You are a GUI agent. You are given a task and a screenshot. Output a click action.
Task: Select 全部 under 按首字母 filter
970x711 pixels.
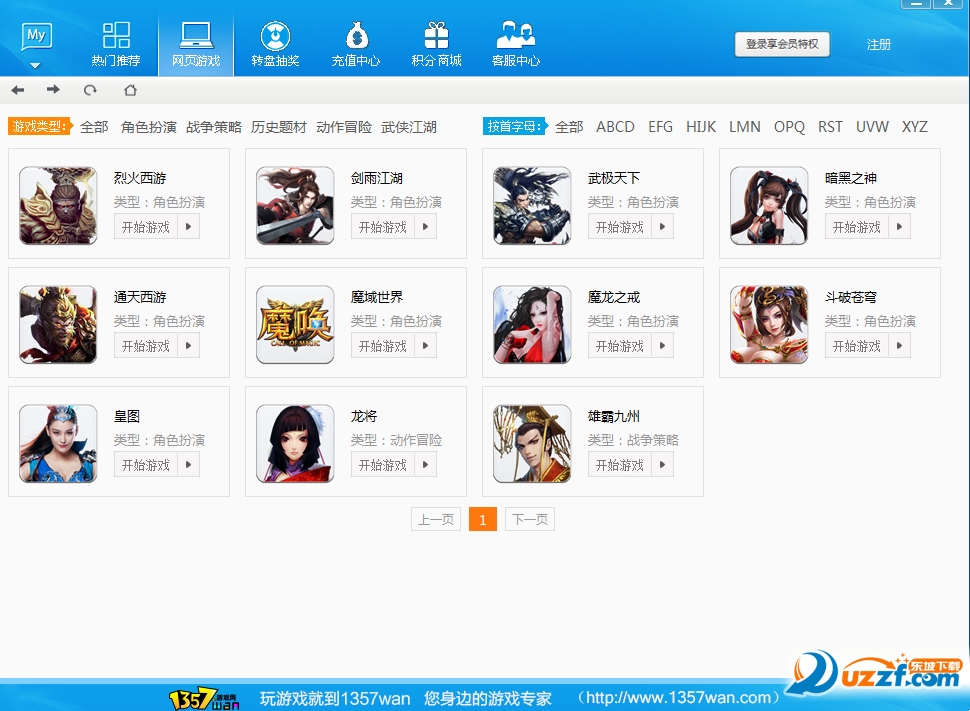569,127
